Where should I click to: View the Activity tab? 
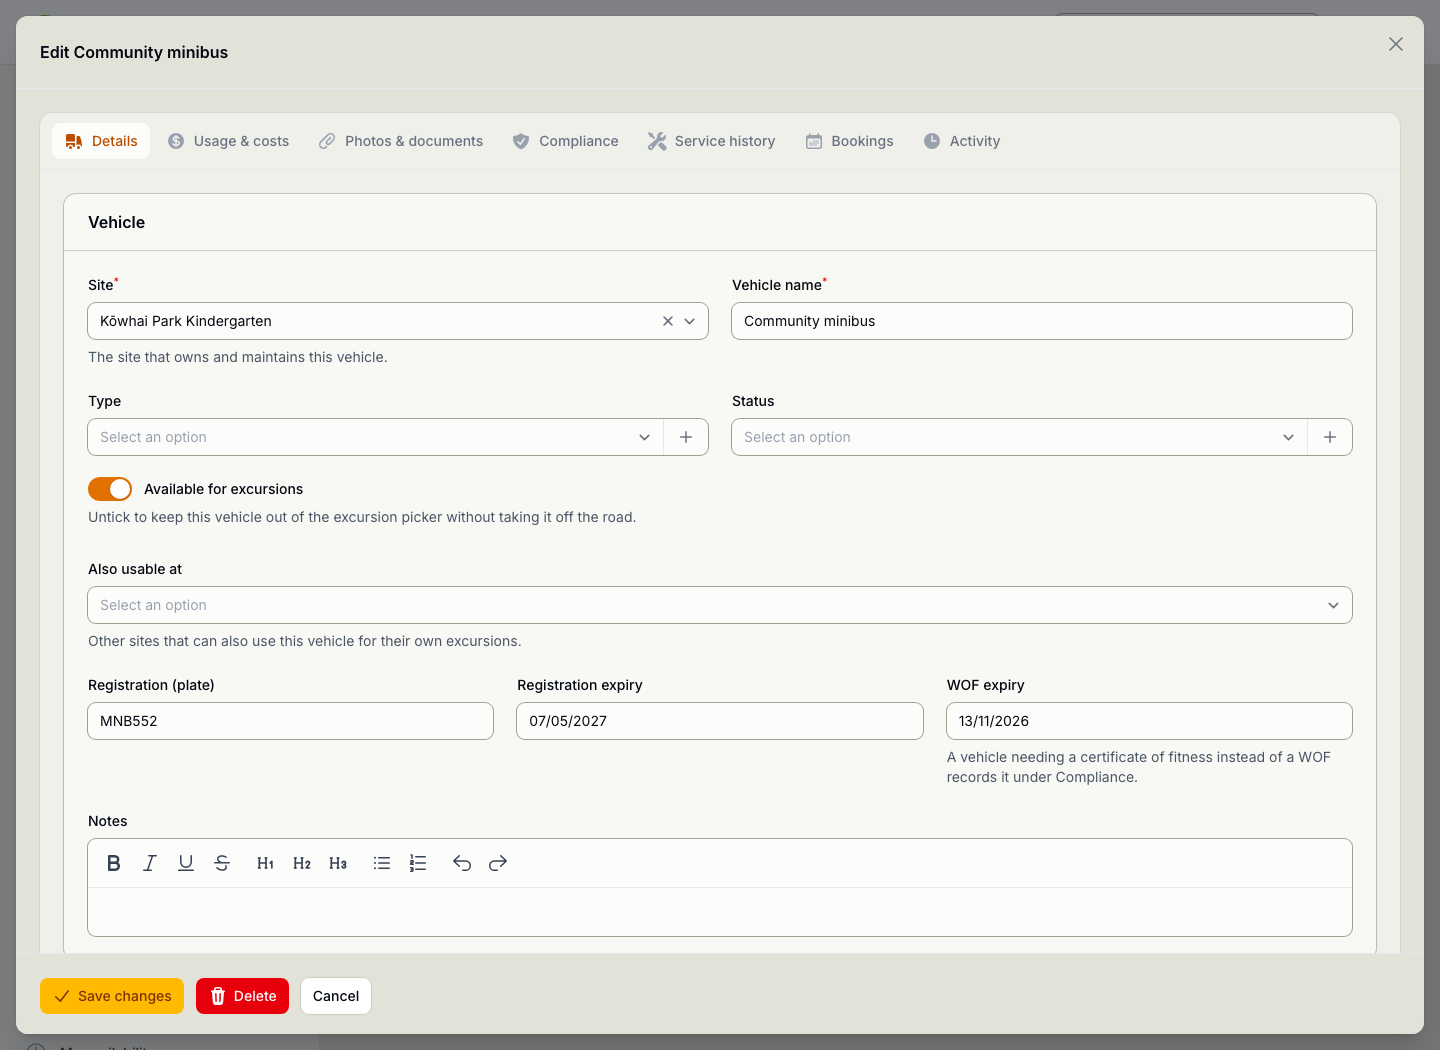[x=962, y=141]
